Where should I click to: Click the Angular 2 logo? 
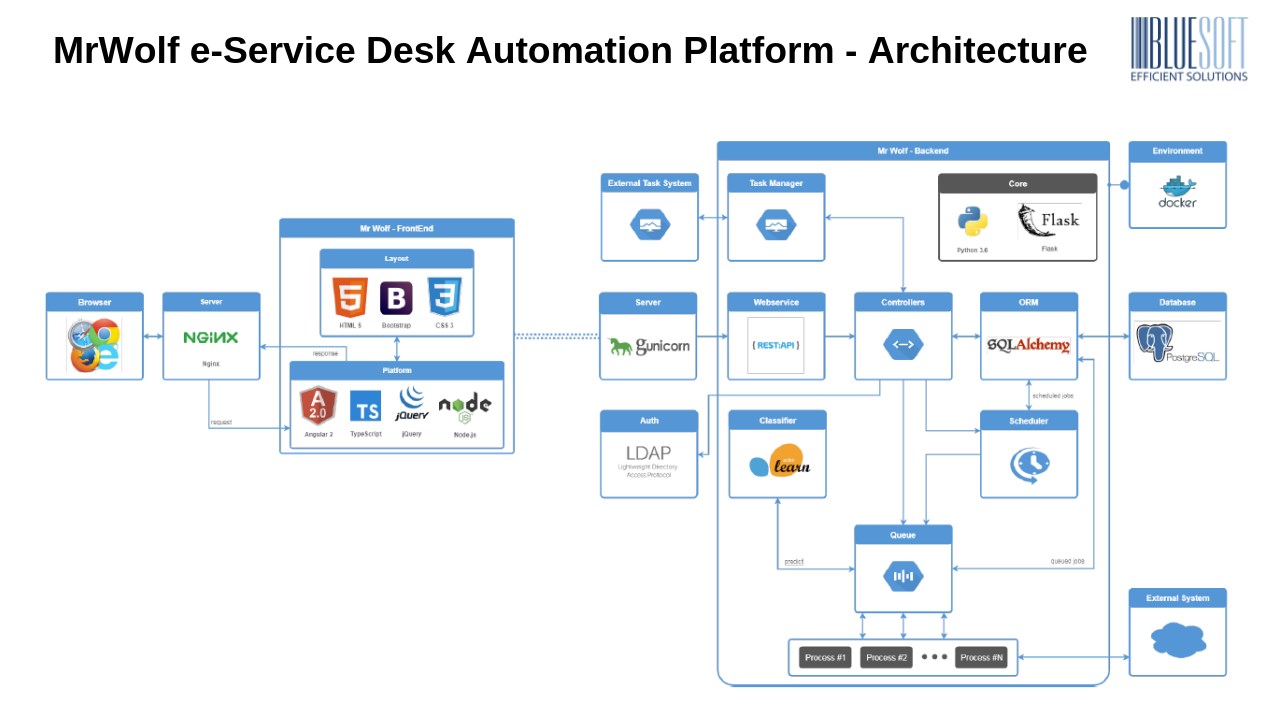tap(318, 406)
